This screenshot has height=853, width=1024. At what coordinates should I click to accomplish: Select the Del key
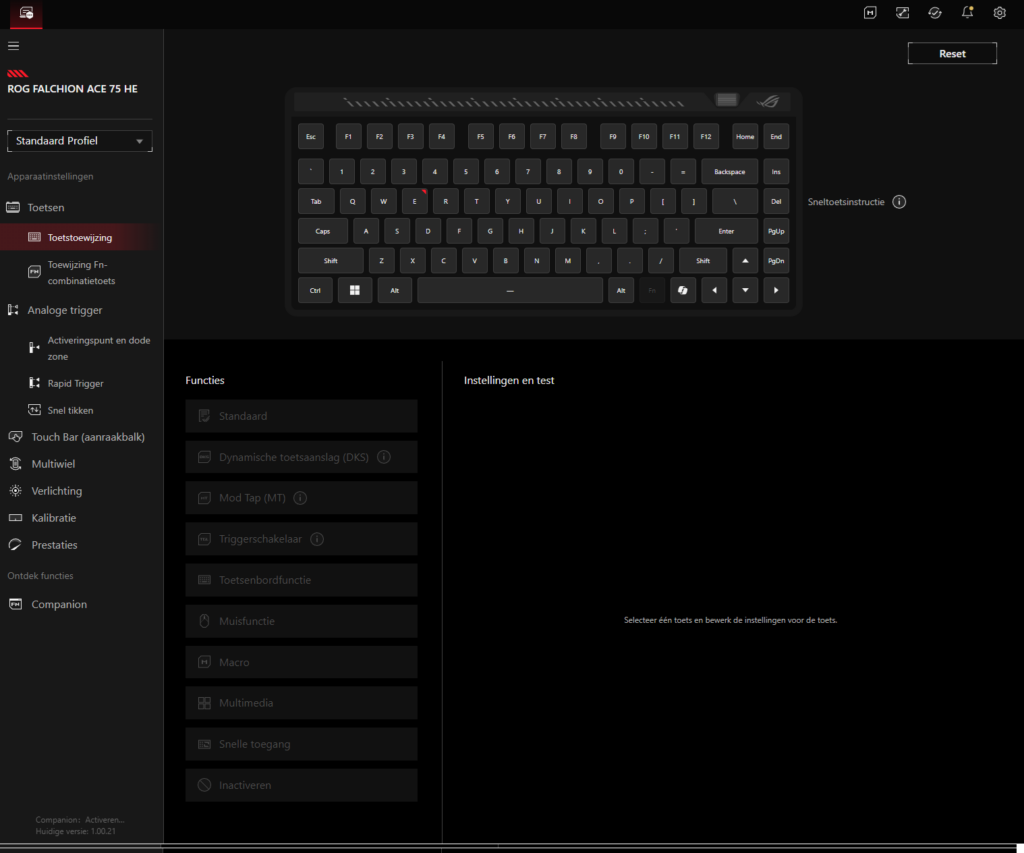coord(776,201)
